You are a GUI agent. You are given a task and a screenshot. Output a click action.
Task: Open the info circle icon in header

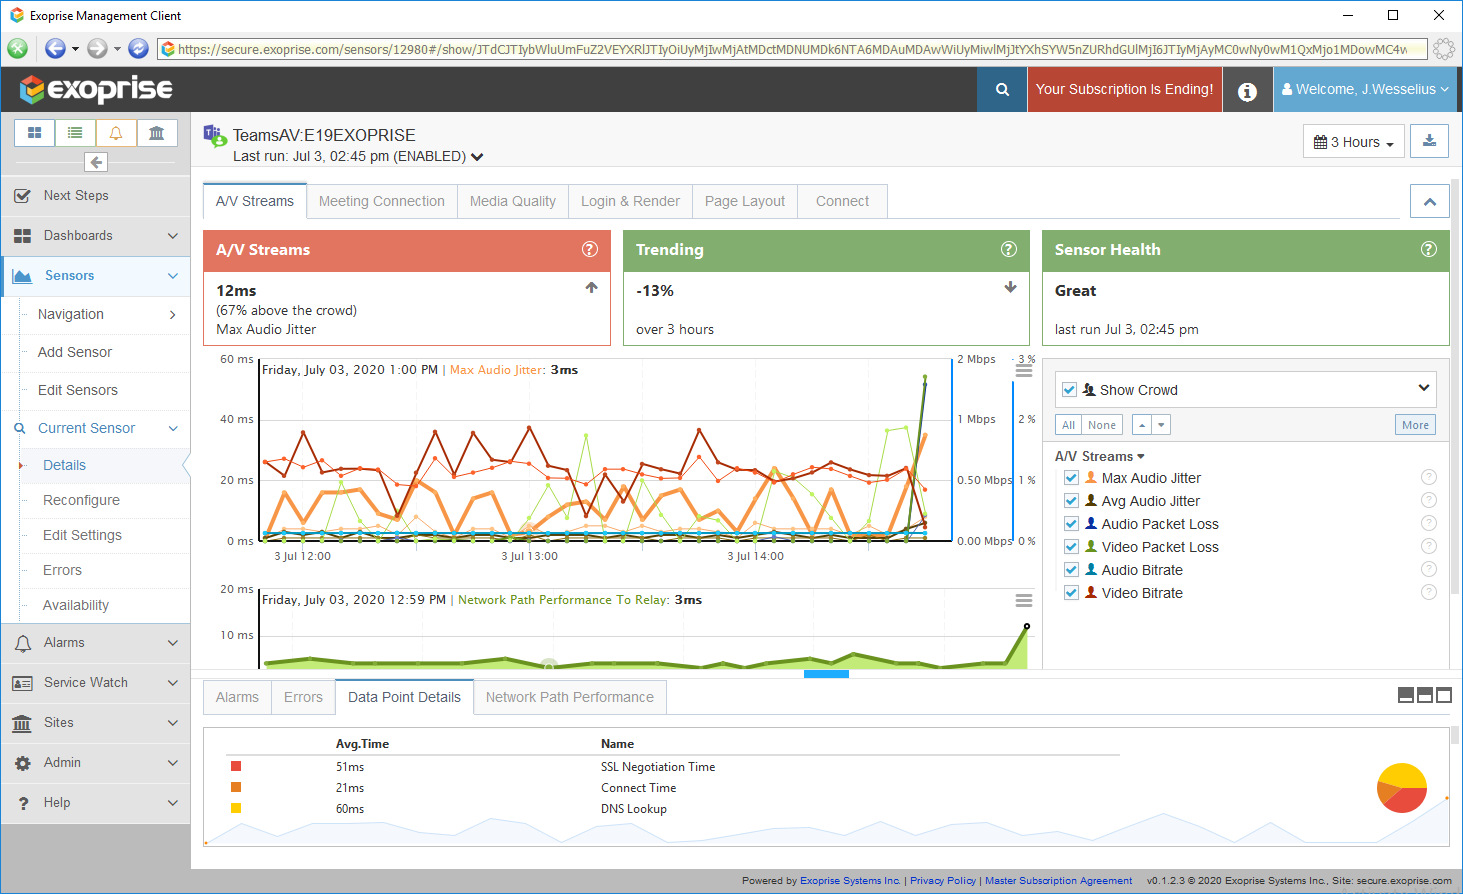1247,91
